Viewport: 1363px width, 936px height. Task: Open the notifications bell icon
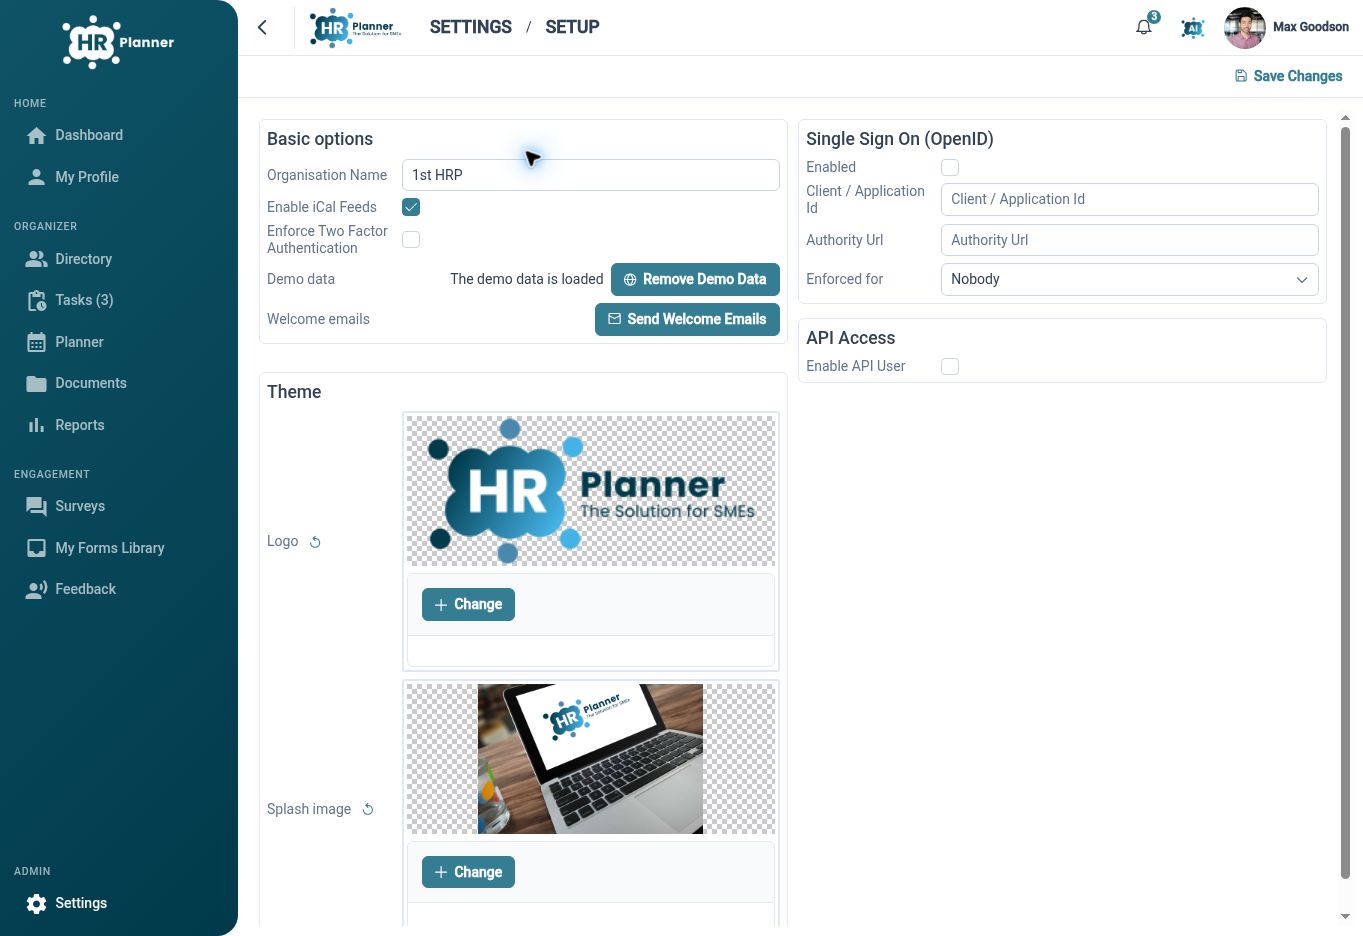1144,27
